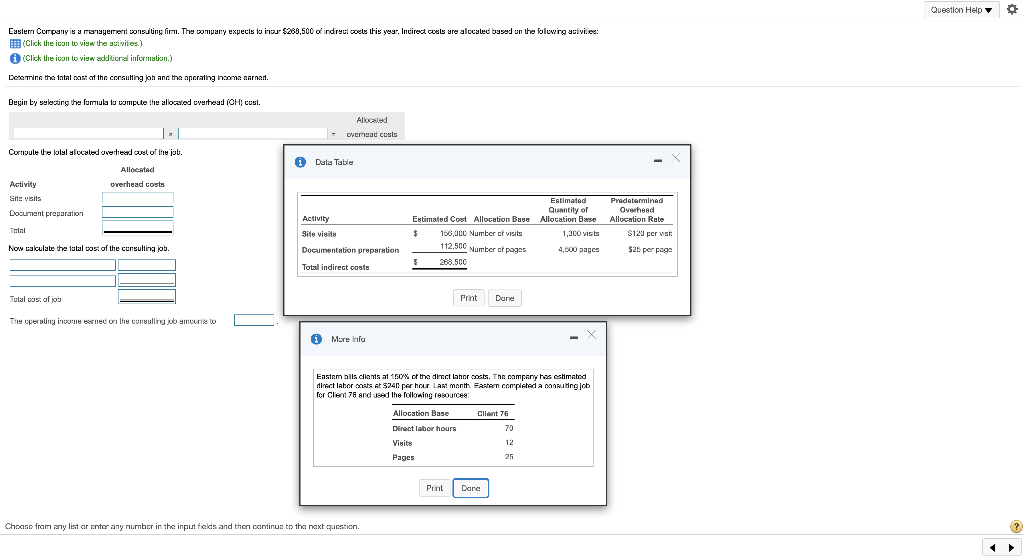Open link to view additional information
The height and width of the screenshot is (559, 1024).
tap(97, 58)
